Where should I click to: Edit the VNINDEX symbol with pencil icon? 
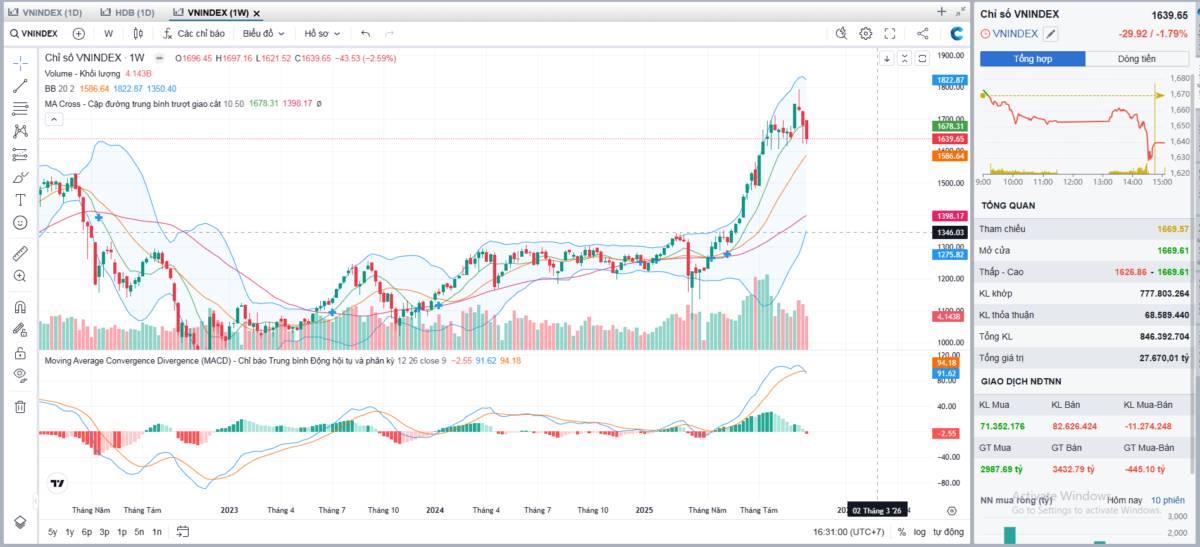click(1051, 33)
